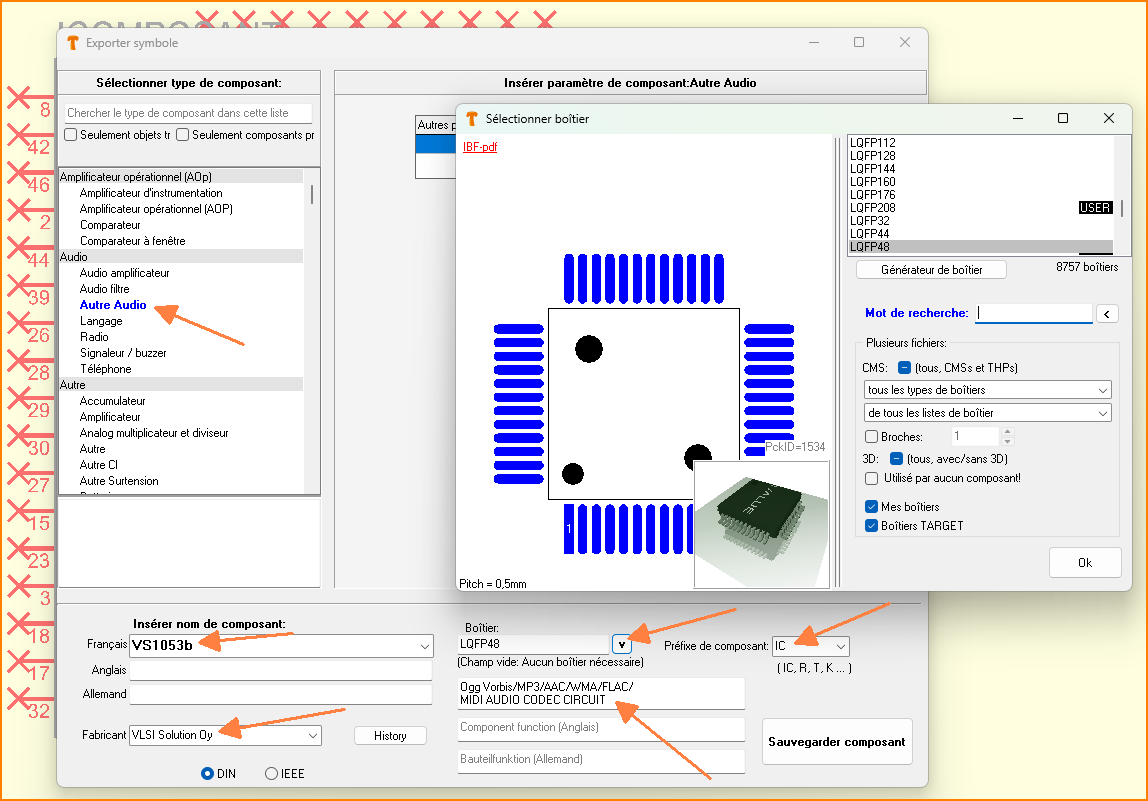Select the IEEE radio button
The image size is (1148, 801).
pyautogui.click(x=272, y=773)
